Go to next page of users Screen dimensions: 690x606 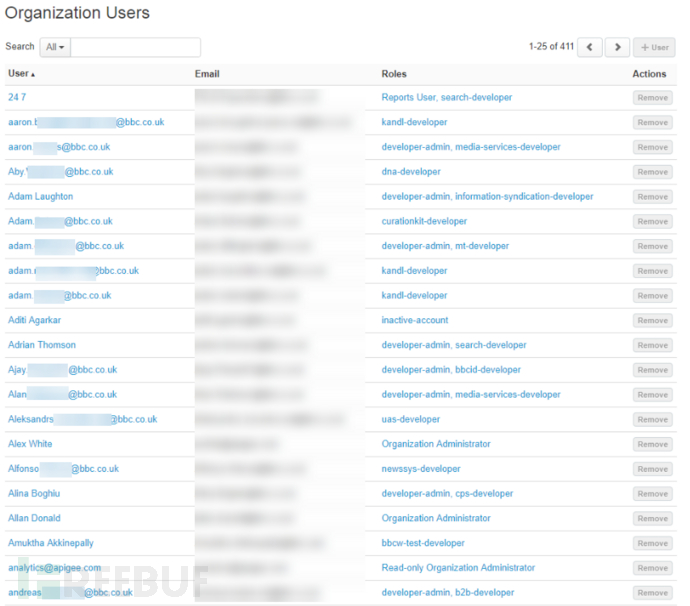pyautogui.click(x=617, y=47)
